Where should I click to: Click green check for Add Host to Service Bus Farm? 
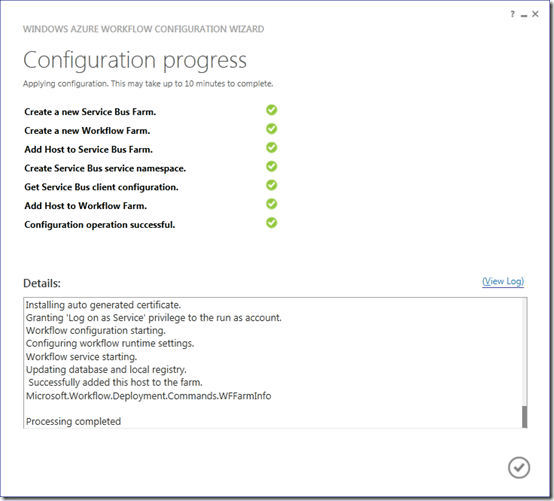coord(271,148)
